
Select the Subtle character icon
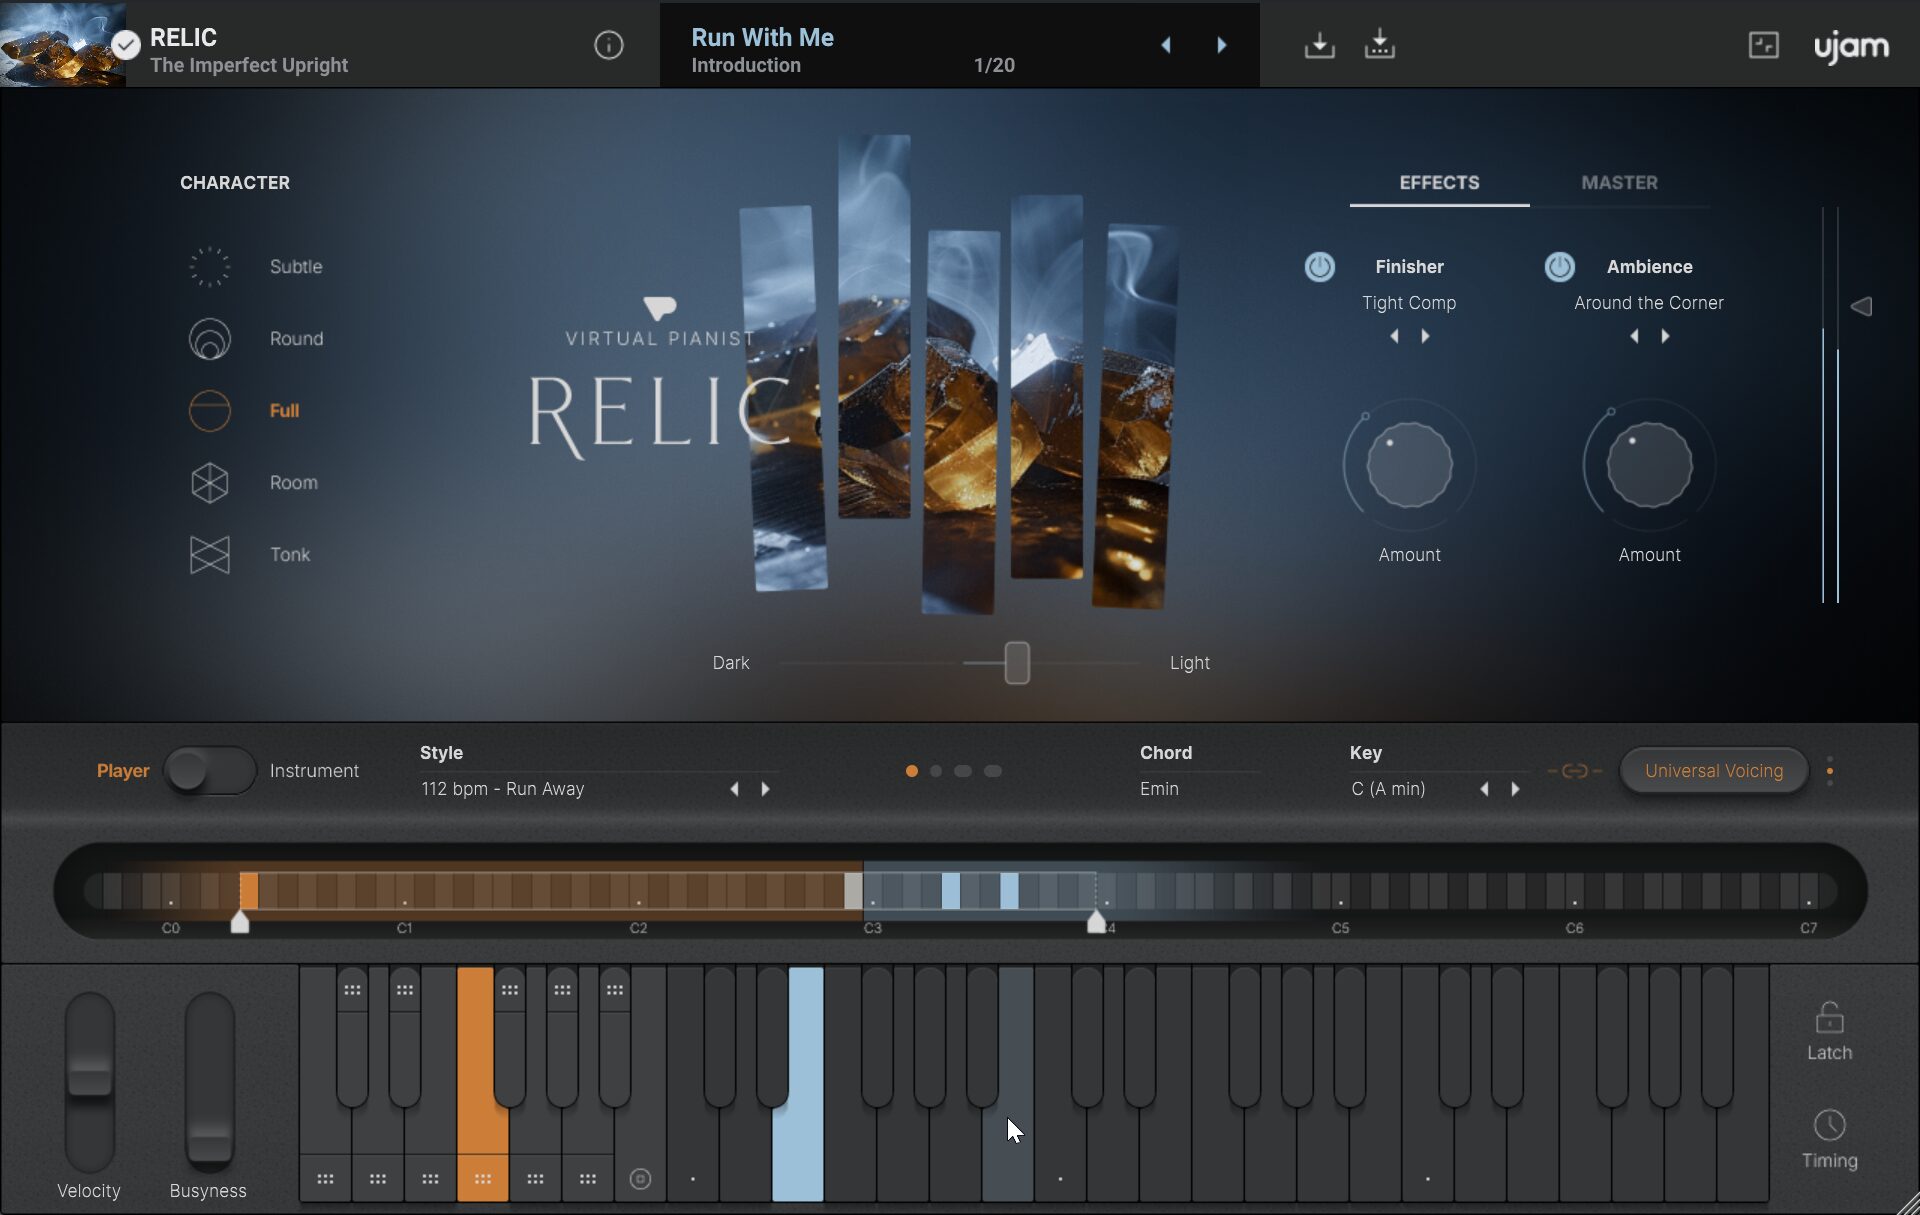point(210,267)
